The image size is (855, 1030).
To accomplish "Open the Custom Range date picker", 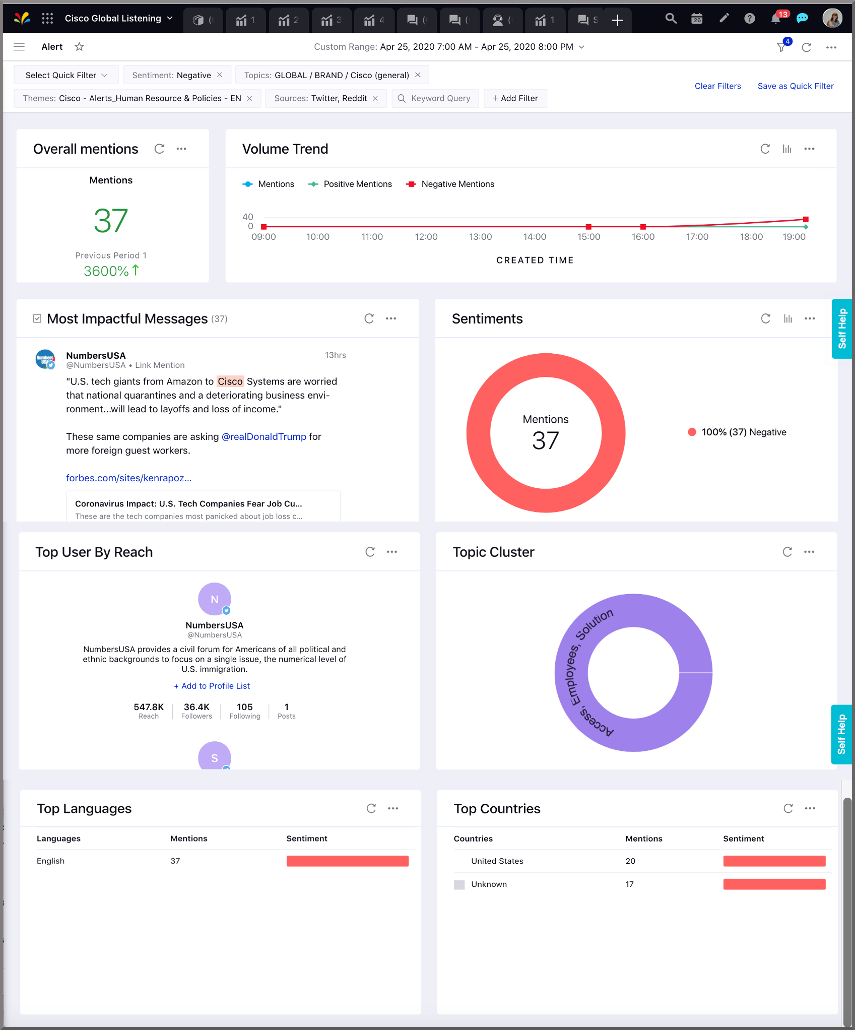I will (x=448, y=47).
